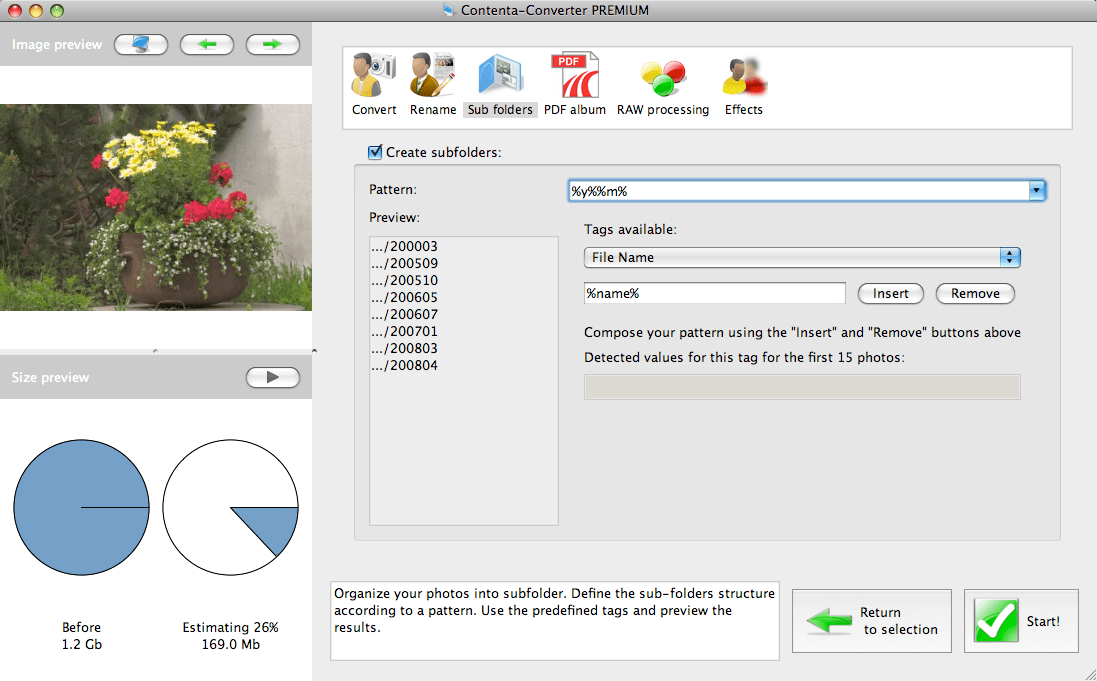This screenshot has height=681, width=1097.
Task: Click the detected values gray box
Action: [x=802, y=387]
